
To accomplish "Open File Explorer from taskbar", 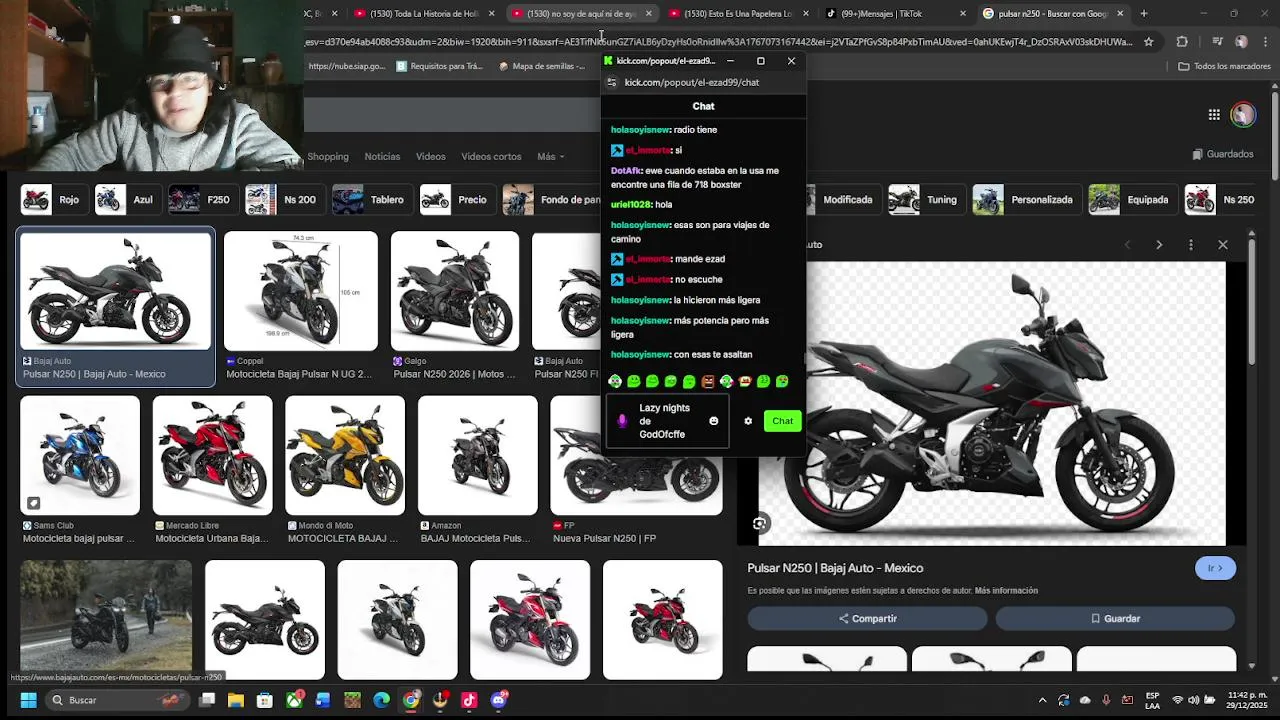I will click(236, 700).
